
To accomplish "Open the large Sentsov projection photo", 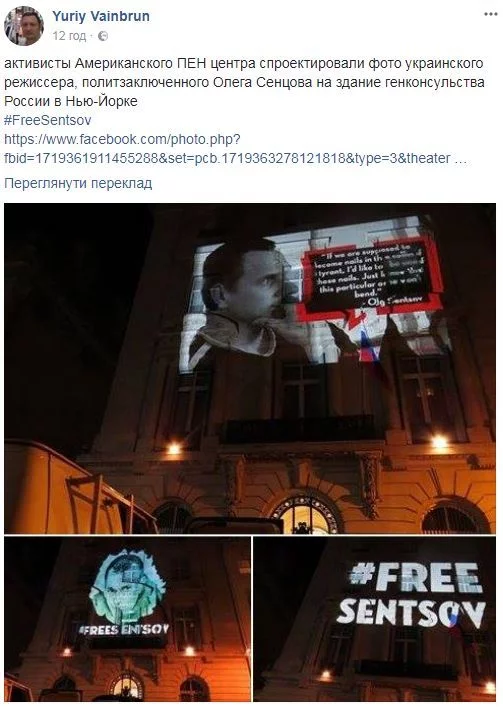I will click(250, 368).
